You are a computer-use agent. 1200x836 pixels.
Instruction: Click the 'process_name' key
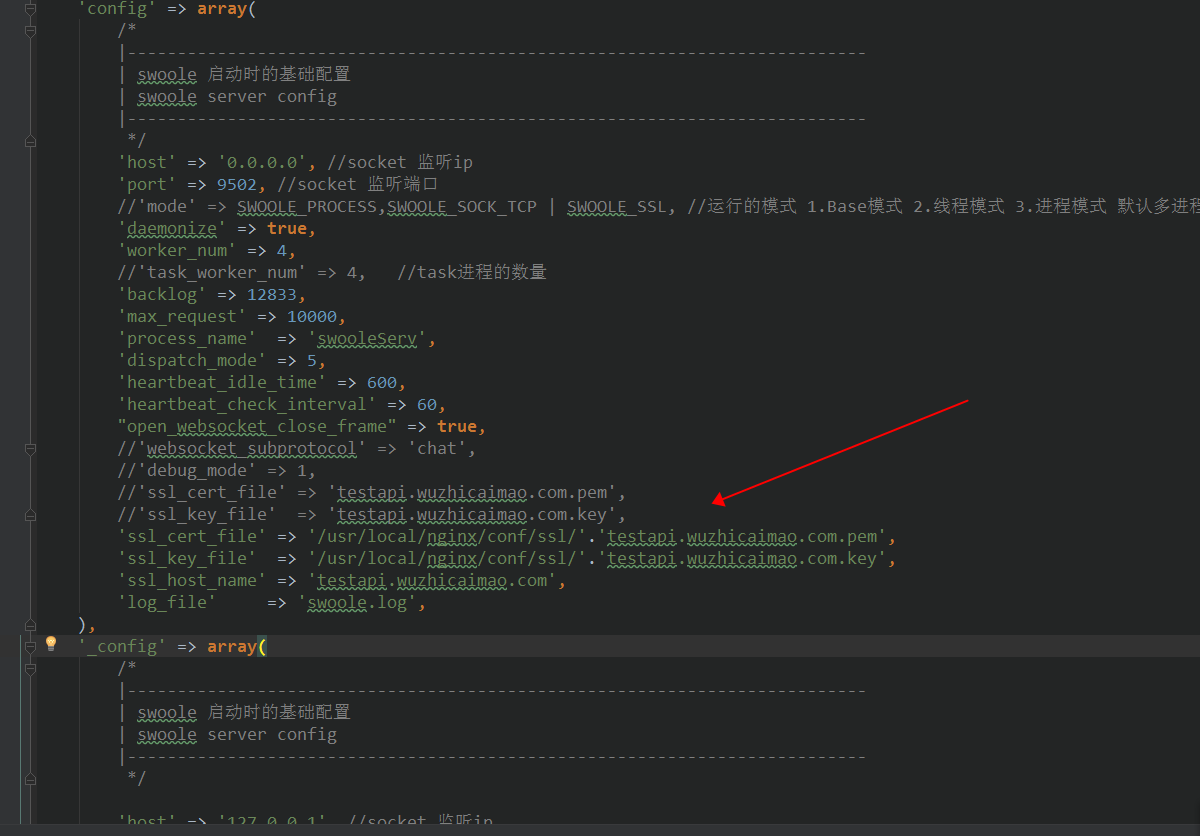click(x=187, y=338)
